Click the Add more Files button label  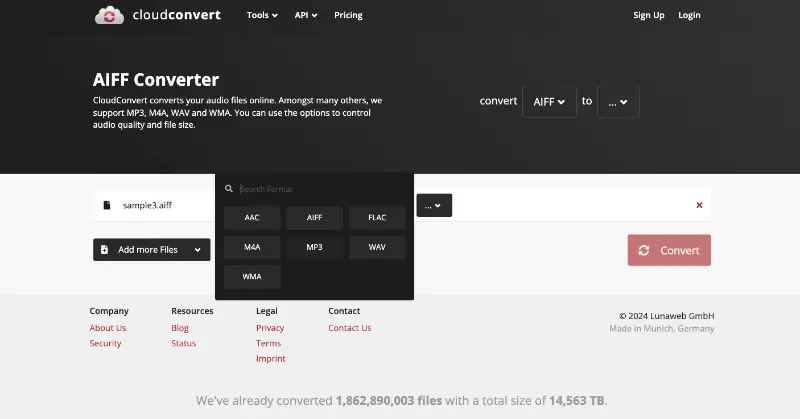[x=148, y=250]
